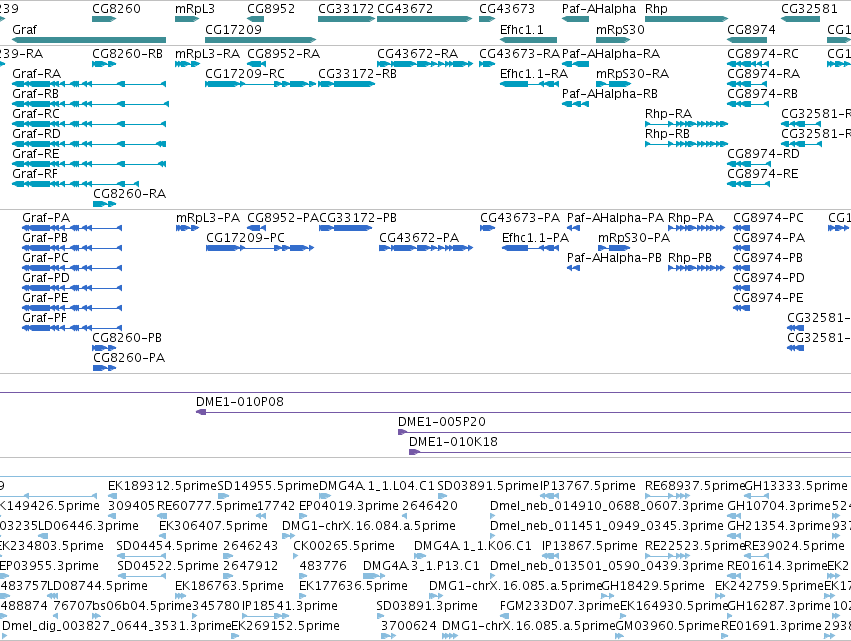This screenshot has height=641, width=851.
Task: Click transcript mRpL3-RA label
Action: point(207,53)
